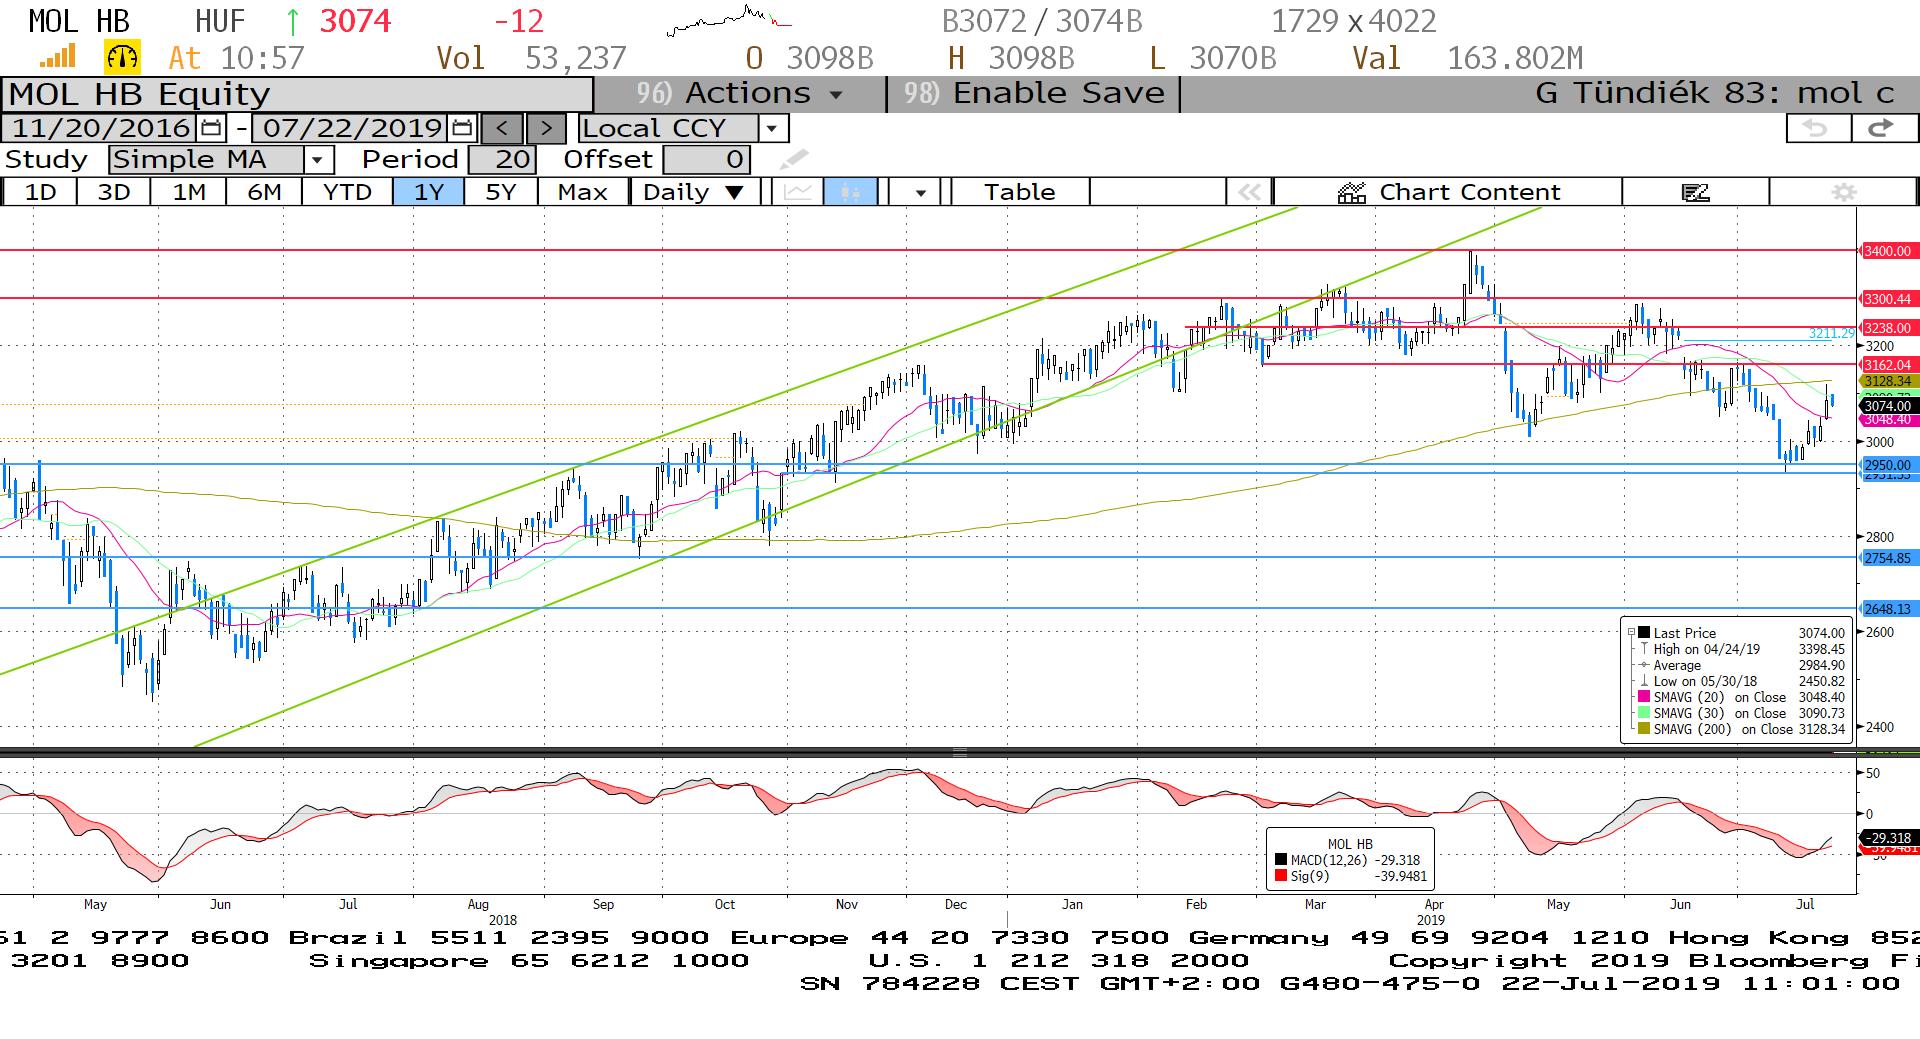Click the 3300.44 red price level label
Viewport: 1920px width, 1039px height.
1887,299
